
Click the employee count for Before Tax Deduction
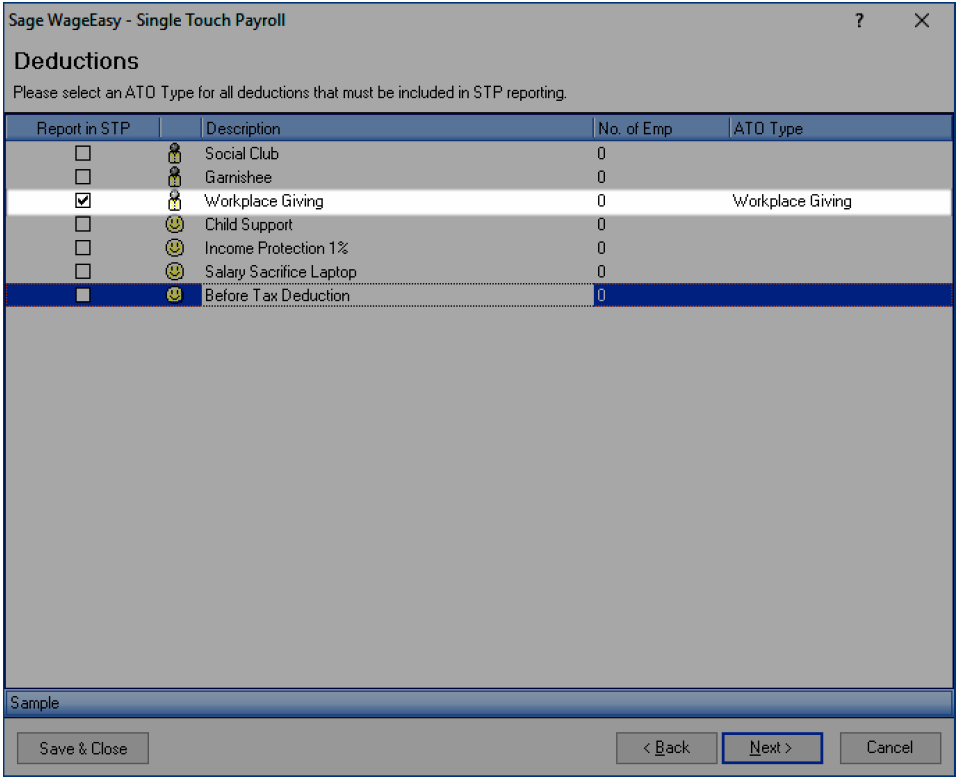601,296
